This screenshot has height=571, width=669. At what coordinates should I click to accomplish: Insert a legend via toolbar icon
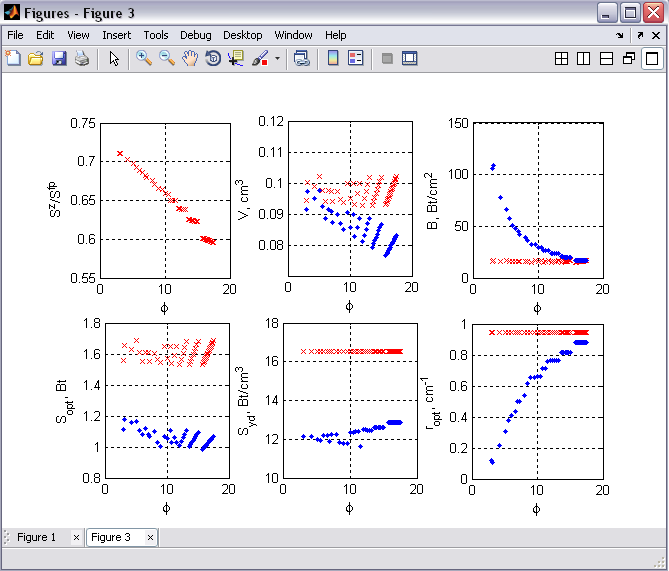(355, 58)
